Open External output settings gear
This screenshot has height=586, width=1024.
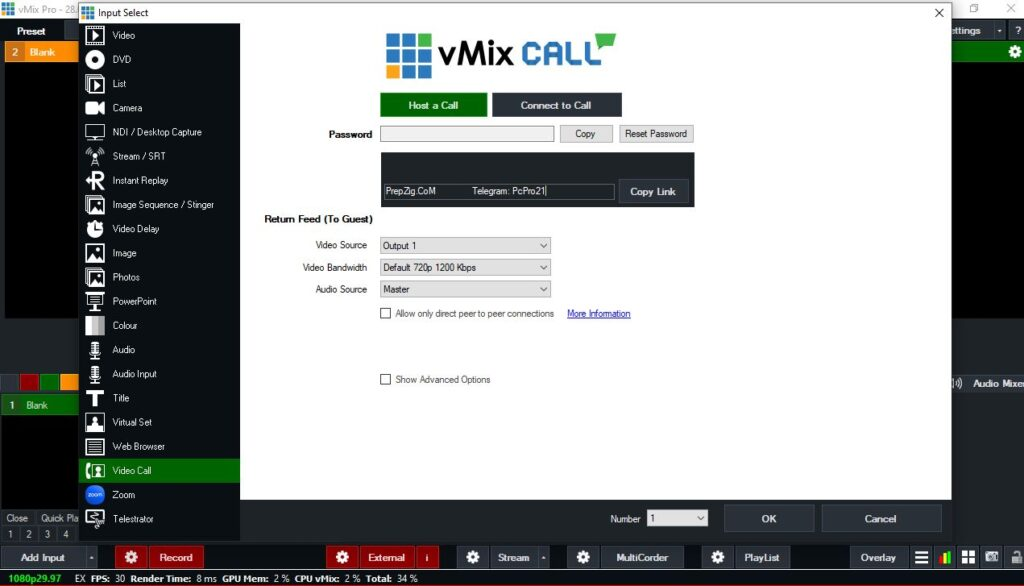click(342, 557)
